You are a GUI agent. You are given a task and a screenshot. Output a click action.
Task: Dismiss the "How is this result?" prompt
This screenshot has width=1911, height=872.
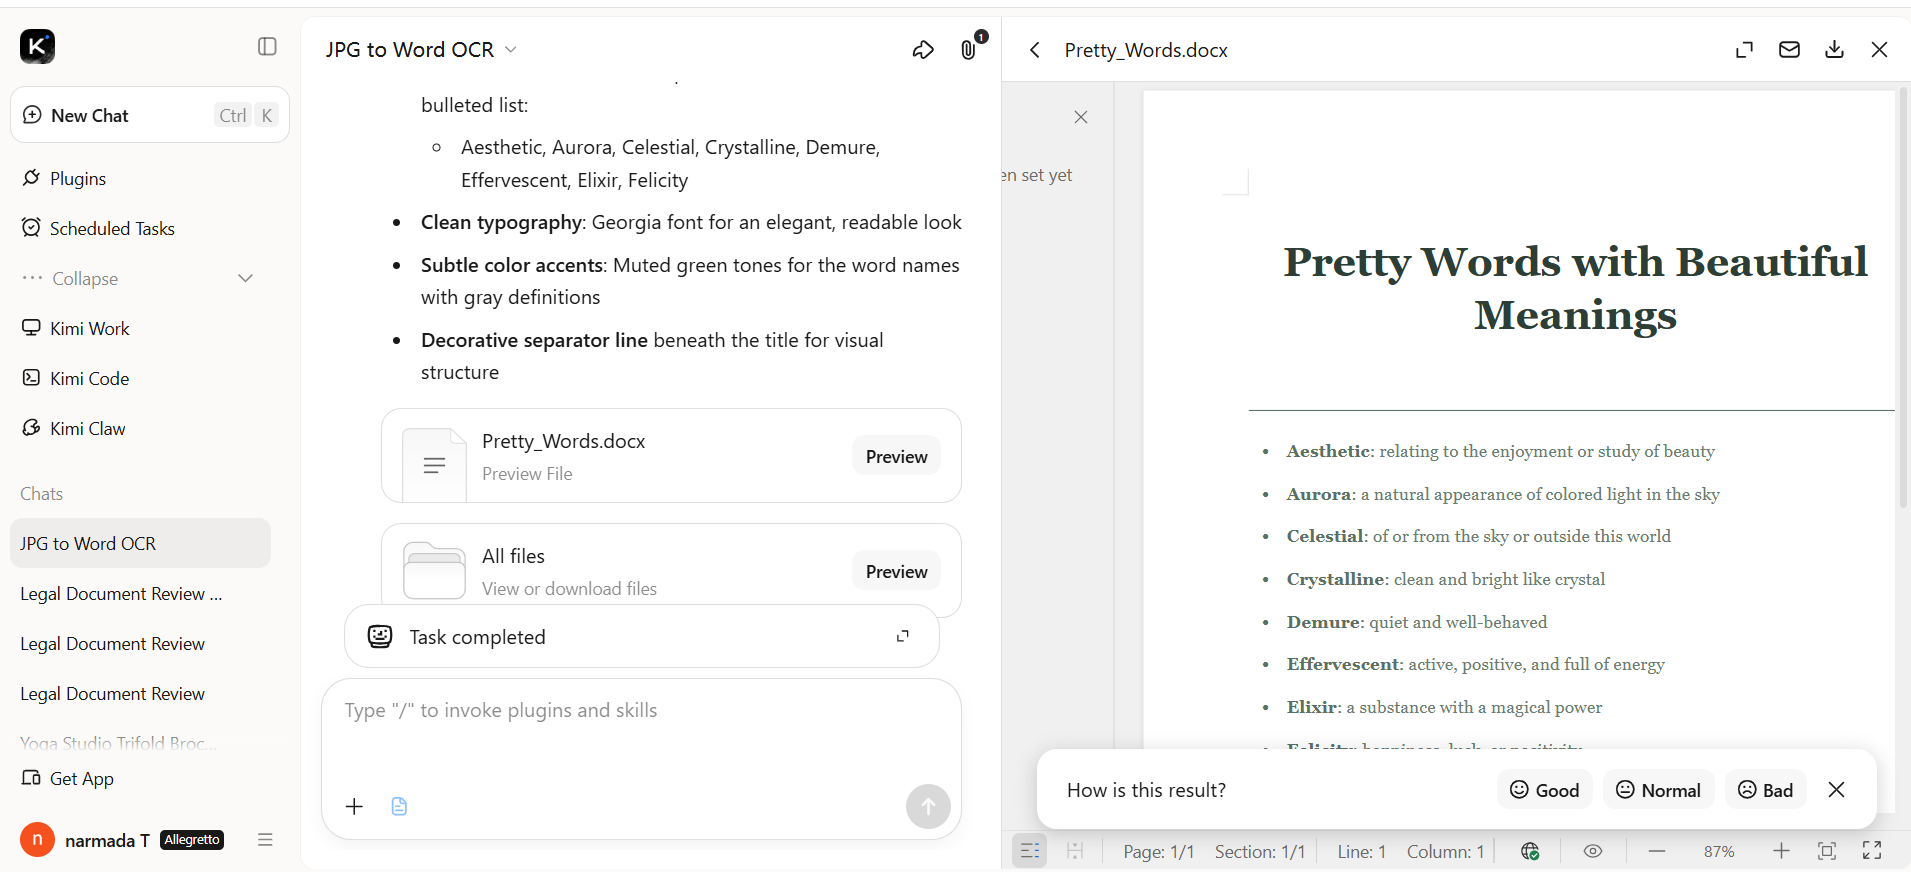pyautogui.click(x=1836, y=790)
